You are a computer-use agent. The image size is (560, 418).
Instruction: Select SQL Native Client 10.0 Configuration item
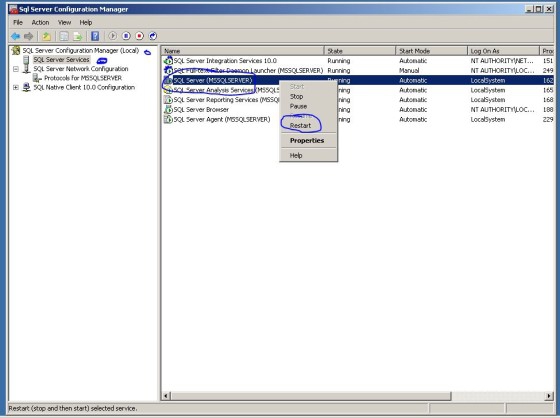pos(84,87)
